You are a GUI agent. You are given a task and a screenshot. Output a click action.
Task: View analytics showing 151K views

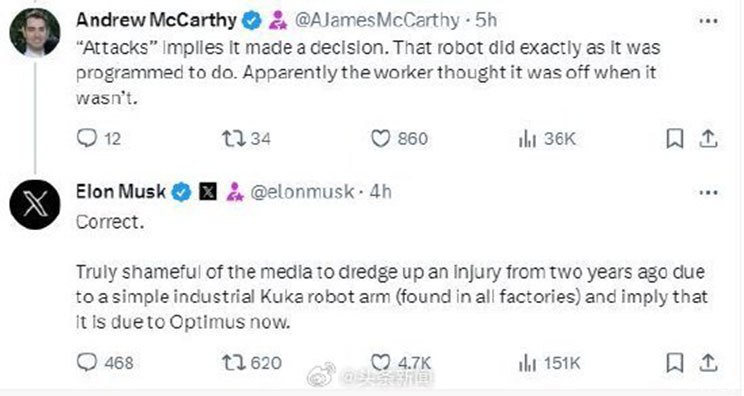pyautogui.click(x=549, y=363)
